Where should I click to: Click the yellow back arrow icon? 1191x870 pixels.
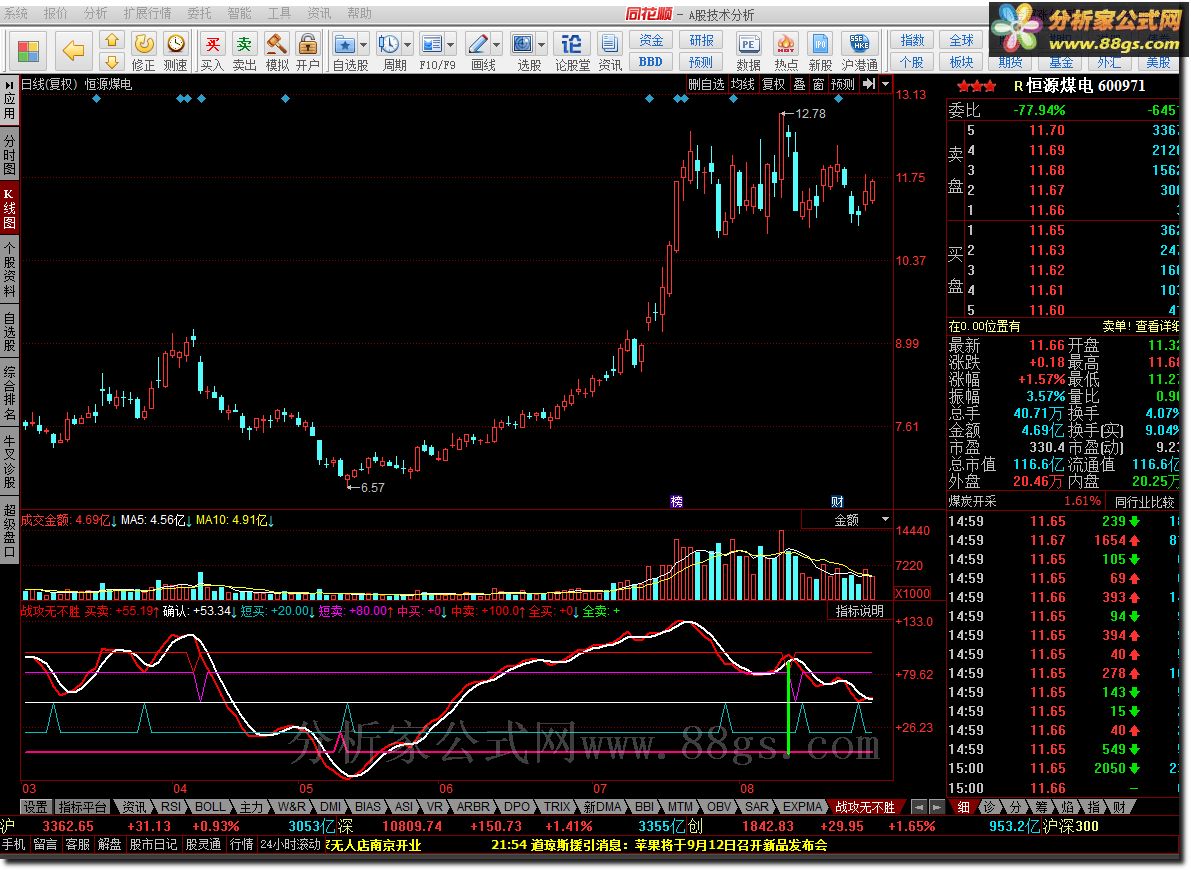[x=73, y=51]
